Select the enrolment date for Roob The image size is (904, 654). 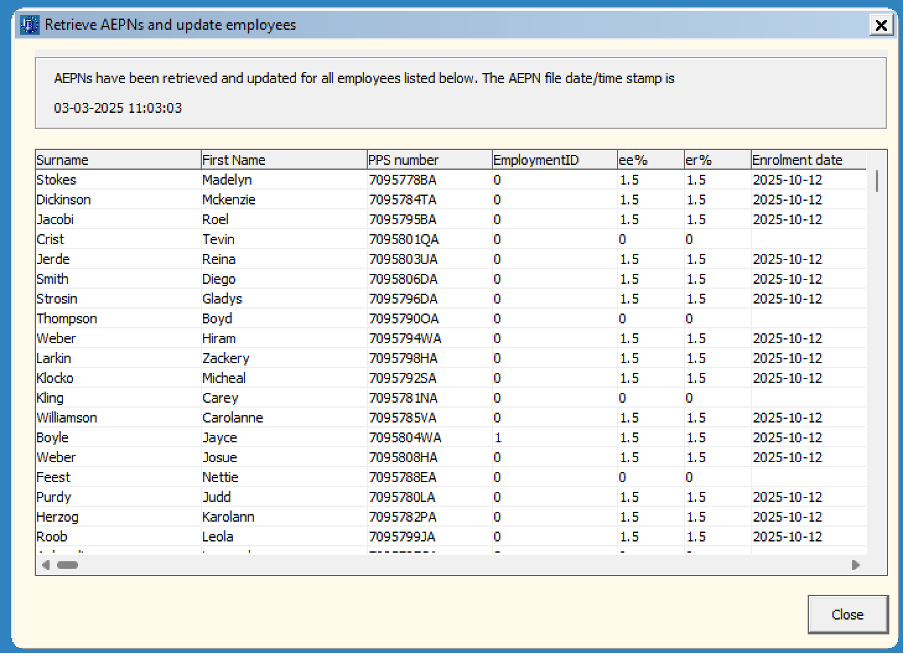coord(787,536)
